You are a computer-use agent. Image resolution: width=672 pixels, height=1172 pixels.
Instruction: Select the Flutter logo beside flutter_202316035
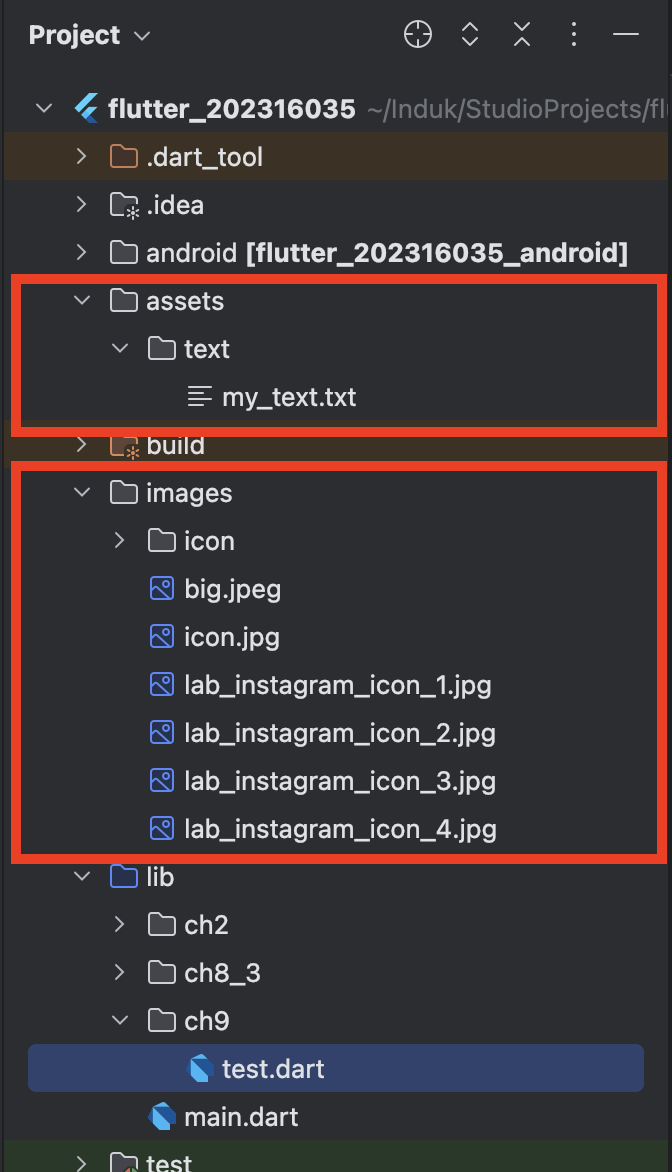click(85, 108)
